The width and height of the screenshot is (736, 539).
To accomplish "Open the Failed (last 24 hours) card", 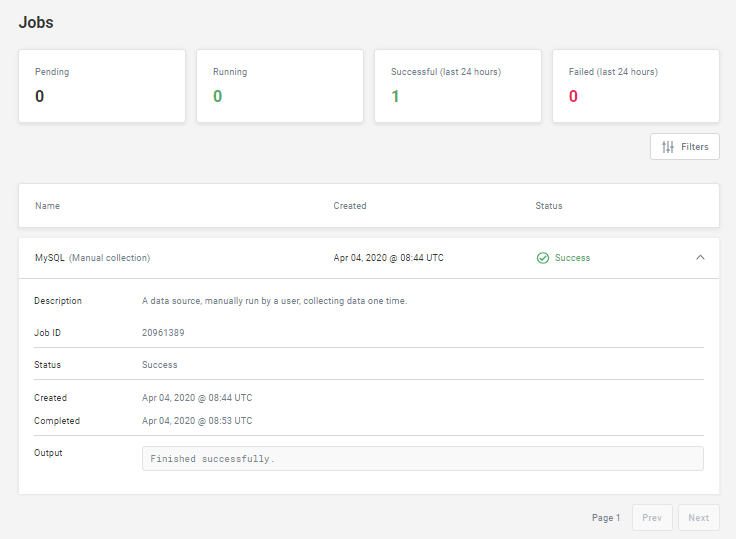I will point(636,86).
